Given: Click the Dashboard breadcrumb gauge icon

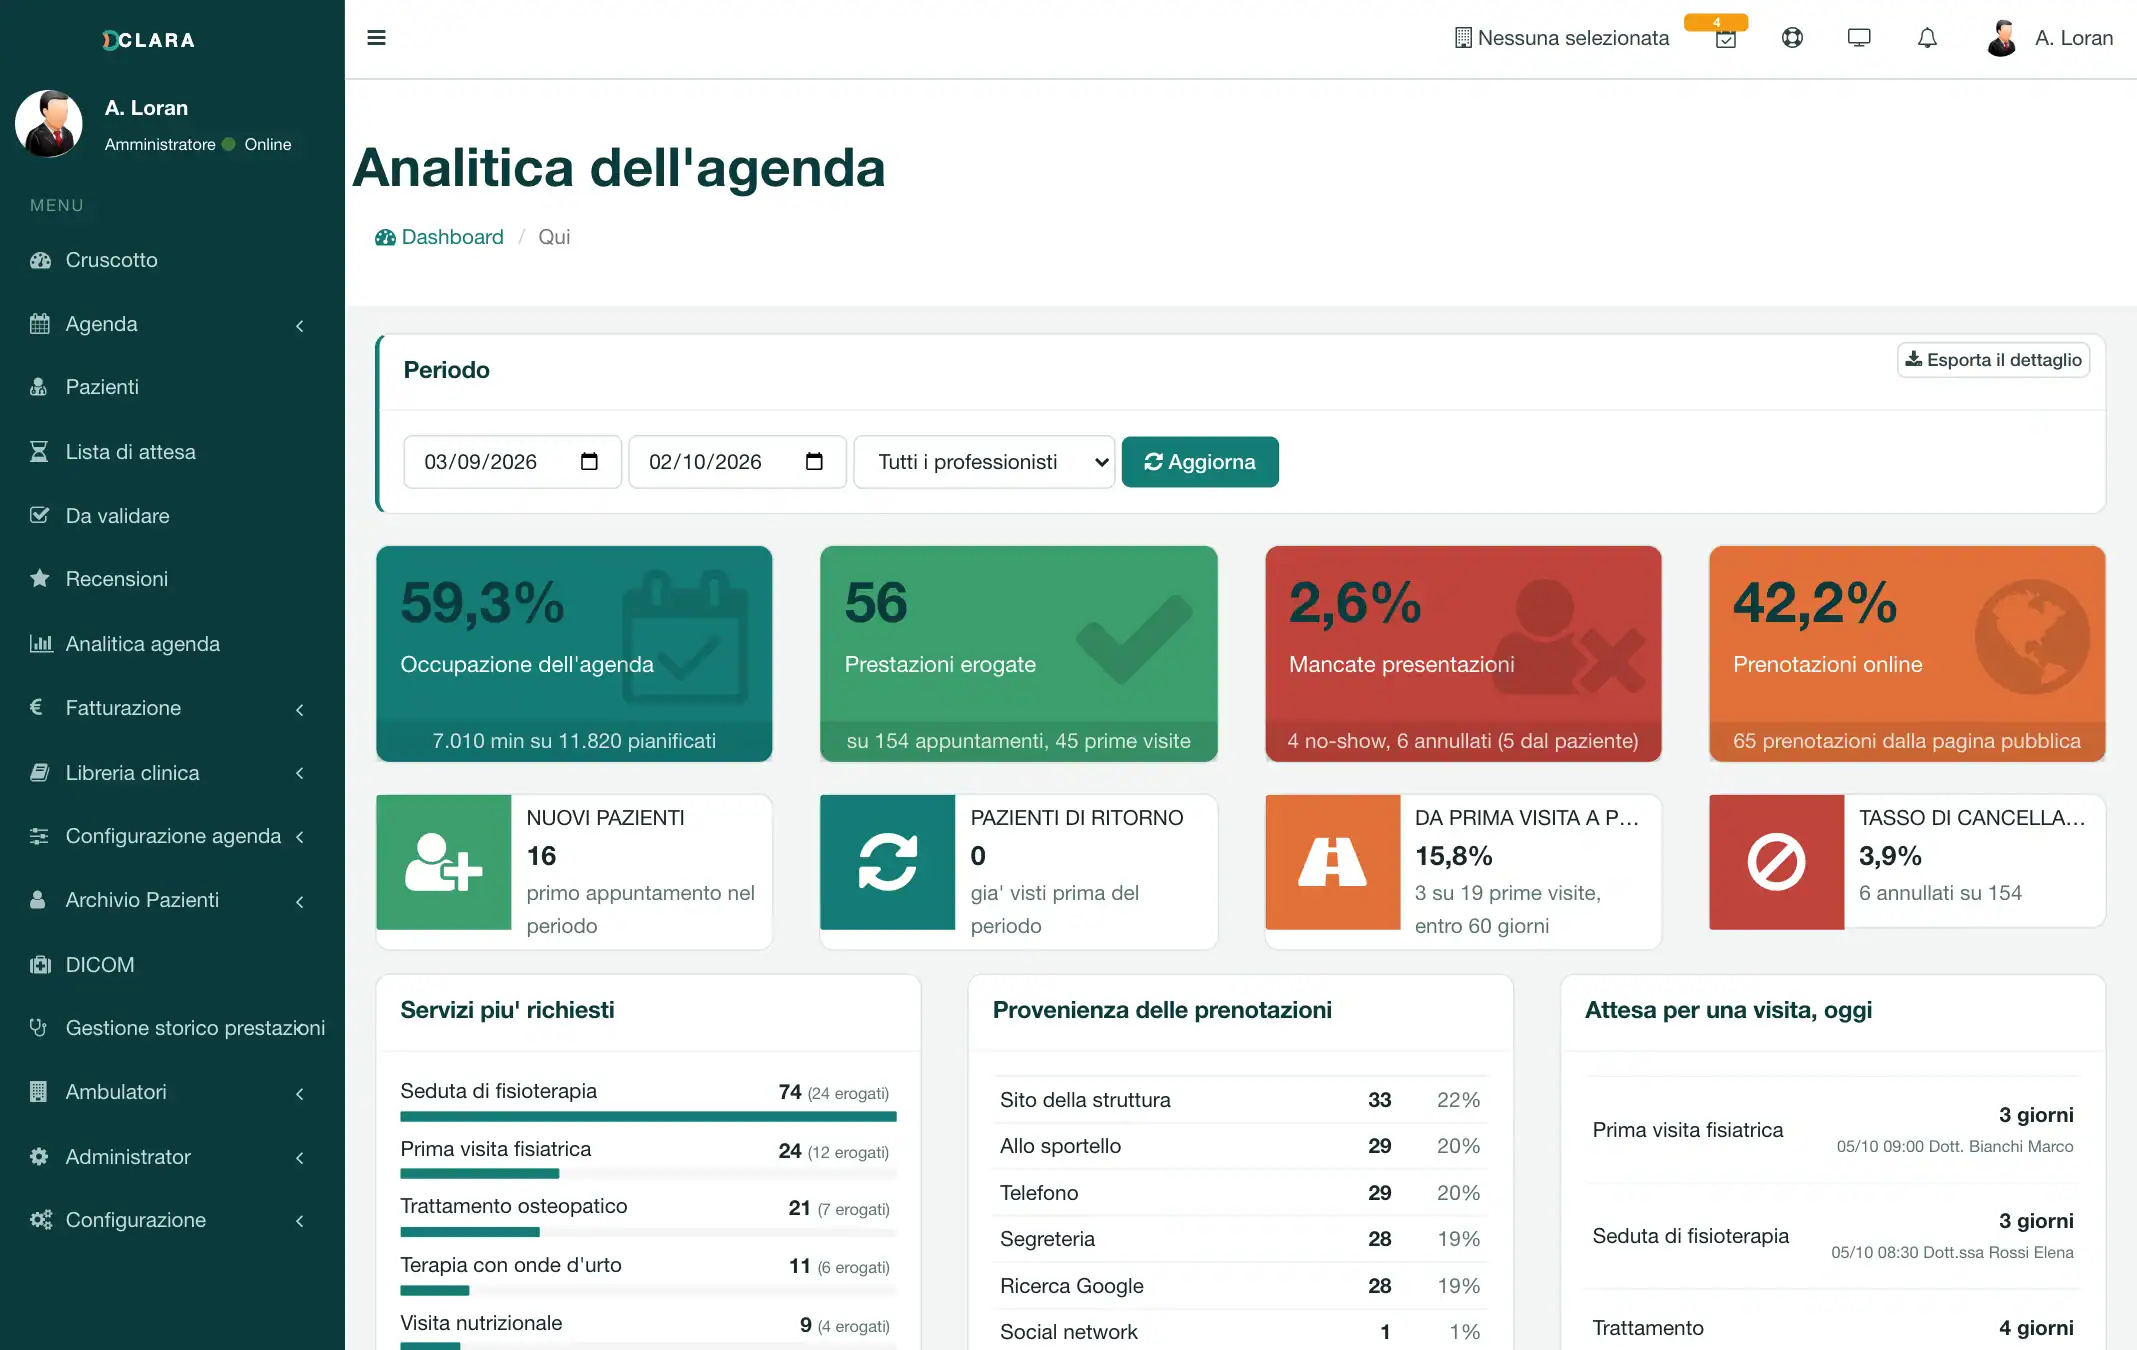Looking at the screenshot, I should click(x=385, y=238).
